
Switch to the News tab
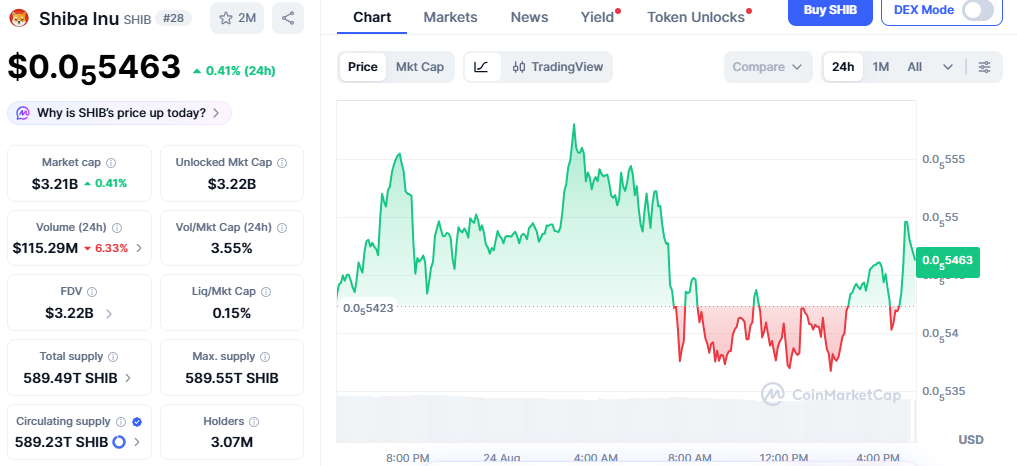tap(529, 18)
